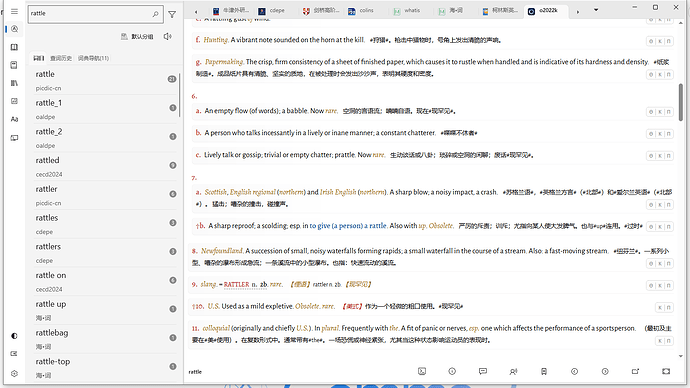Click the word 'Papermaking' in sense g
The width and height of the screenshot is (690, 388).
tap(224, 62)
